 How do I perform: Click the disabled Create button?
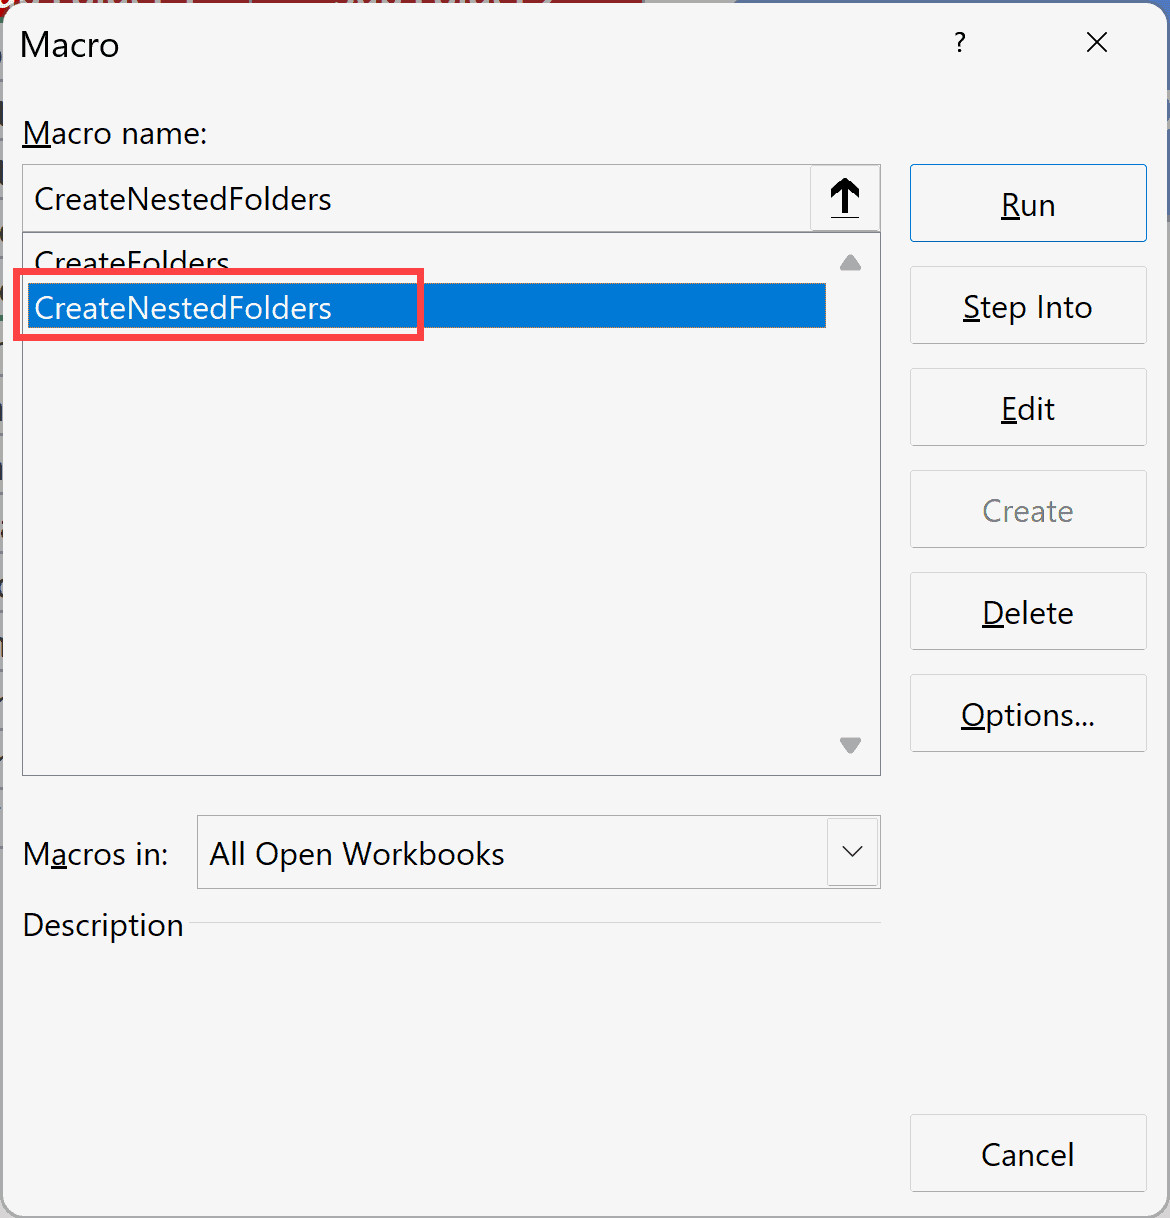[1027, 509]
